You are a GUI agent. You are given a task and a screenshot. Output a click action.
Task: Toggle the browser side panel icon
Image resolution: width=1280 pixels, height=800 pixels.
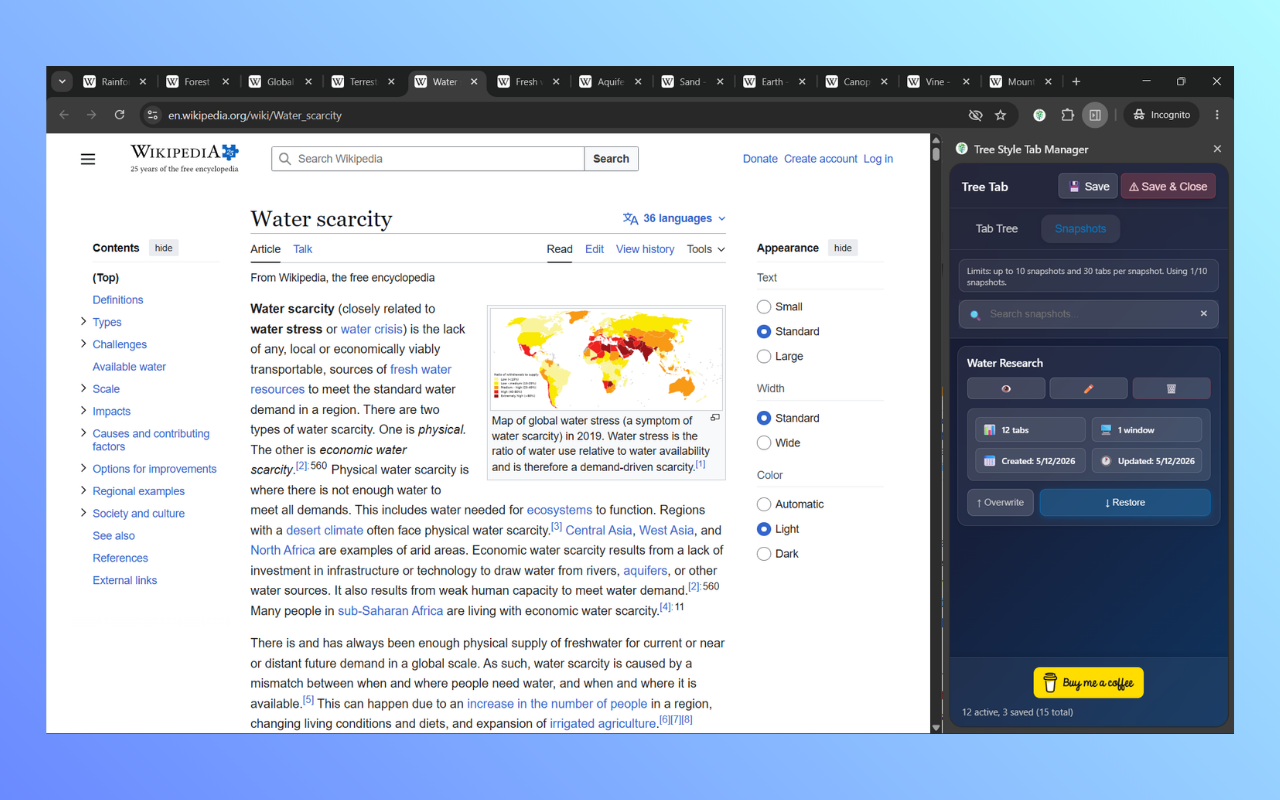[x=1095, y=115]
